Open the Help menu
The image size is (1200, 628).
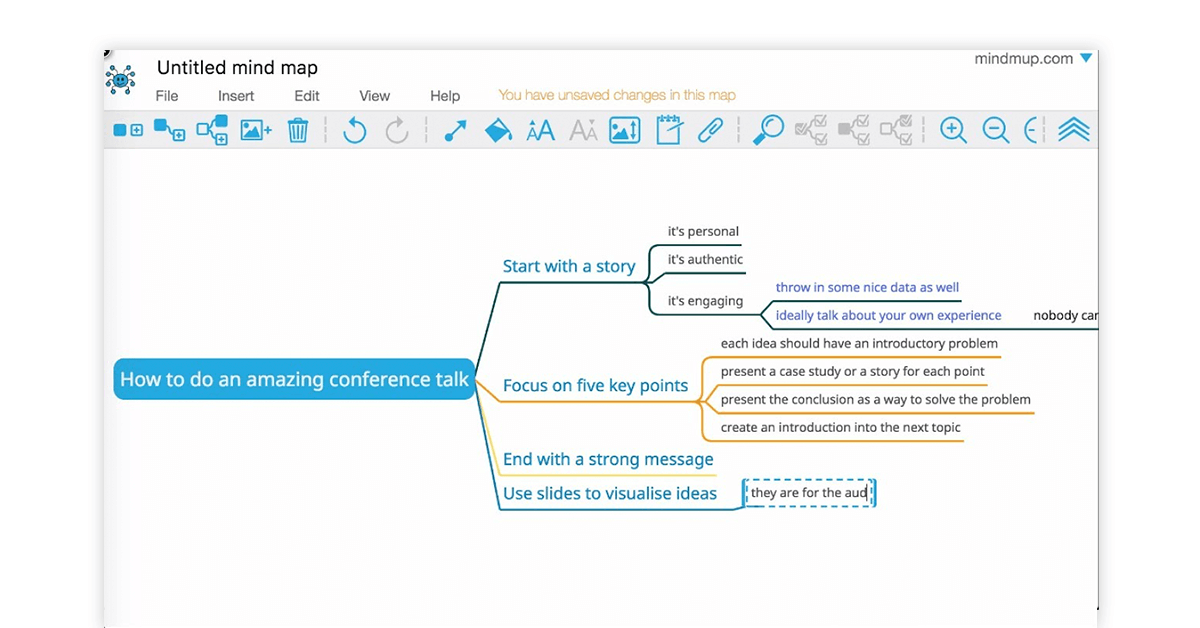tap(445, 96)
